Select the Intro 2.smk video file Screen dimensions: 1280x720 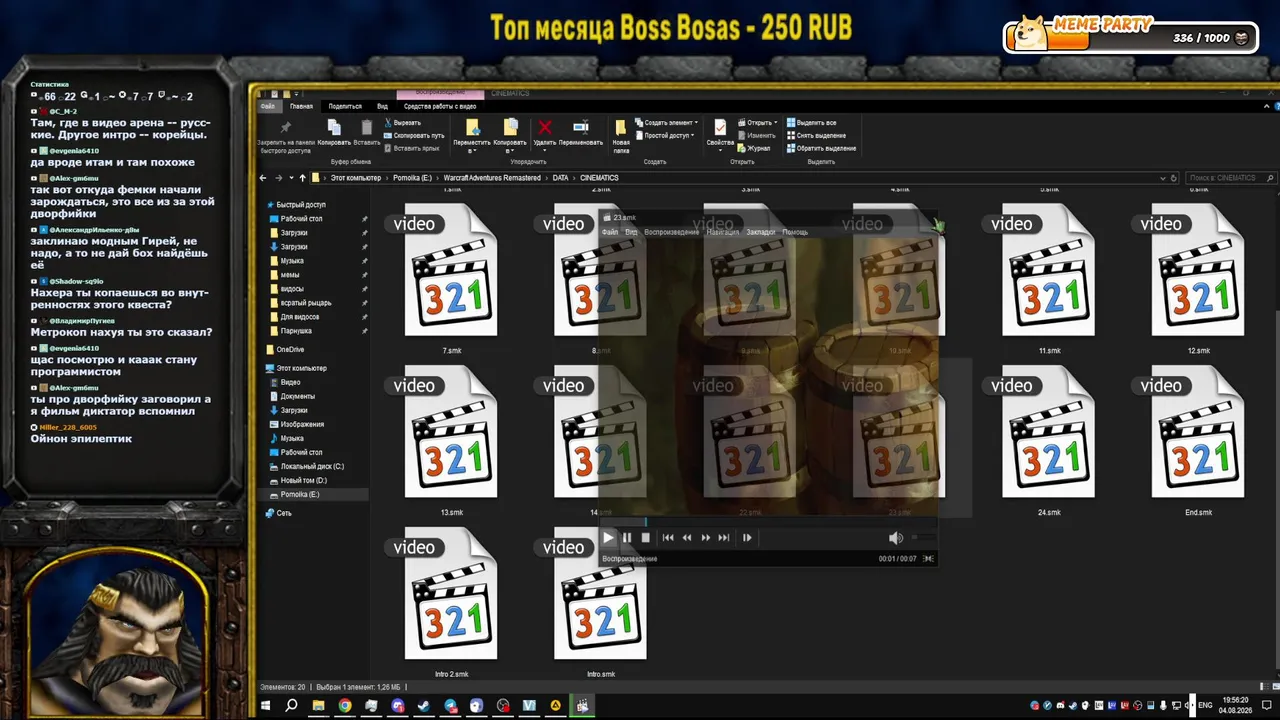(x=451, y=602)
